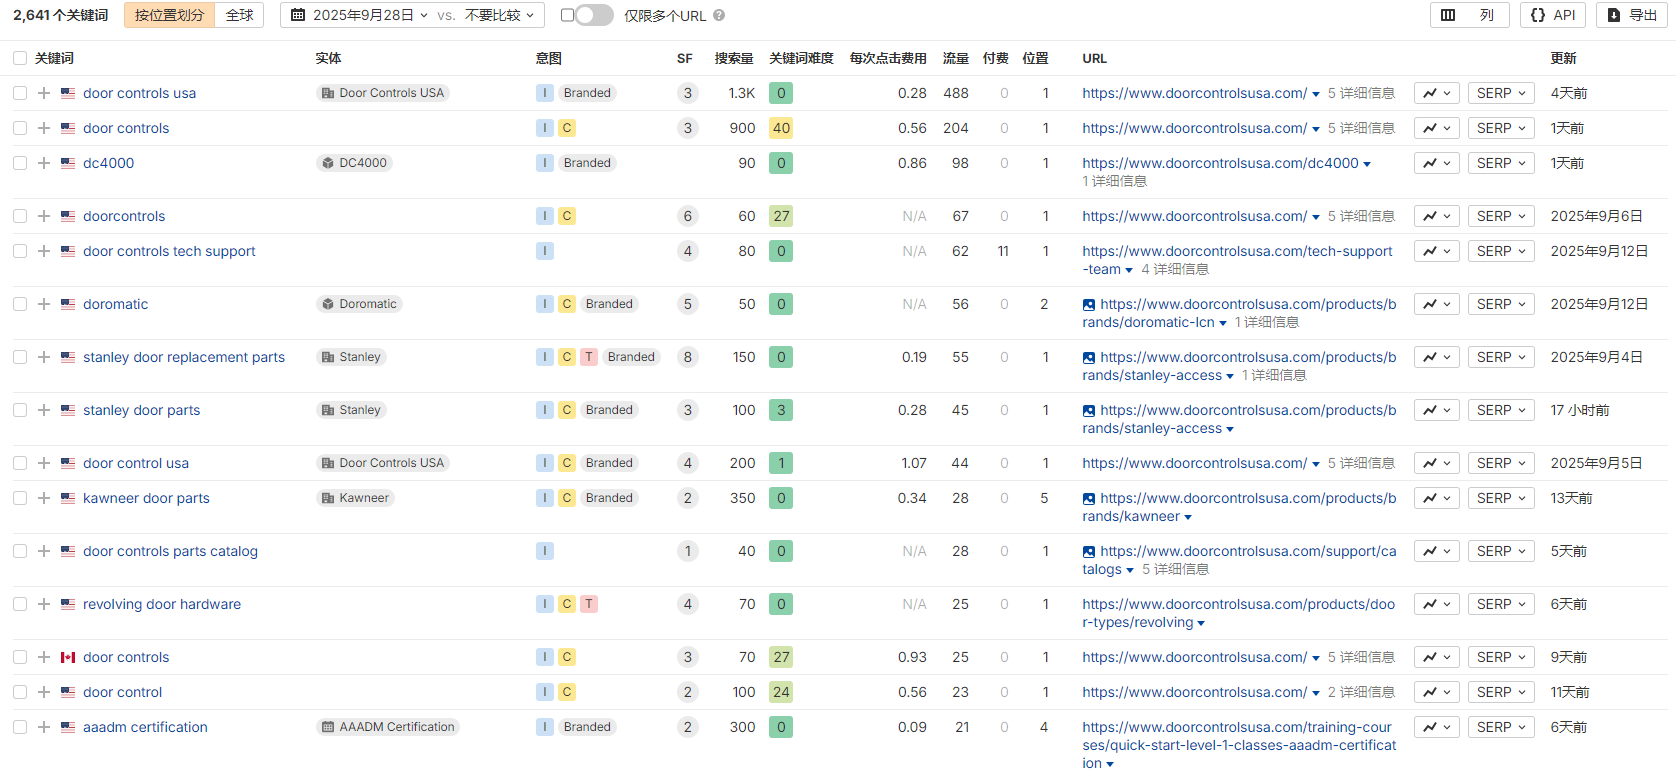
Task: Check the select-all checkbox in the header
Action: (20, 58)
